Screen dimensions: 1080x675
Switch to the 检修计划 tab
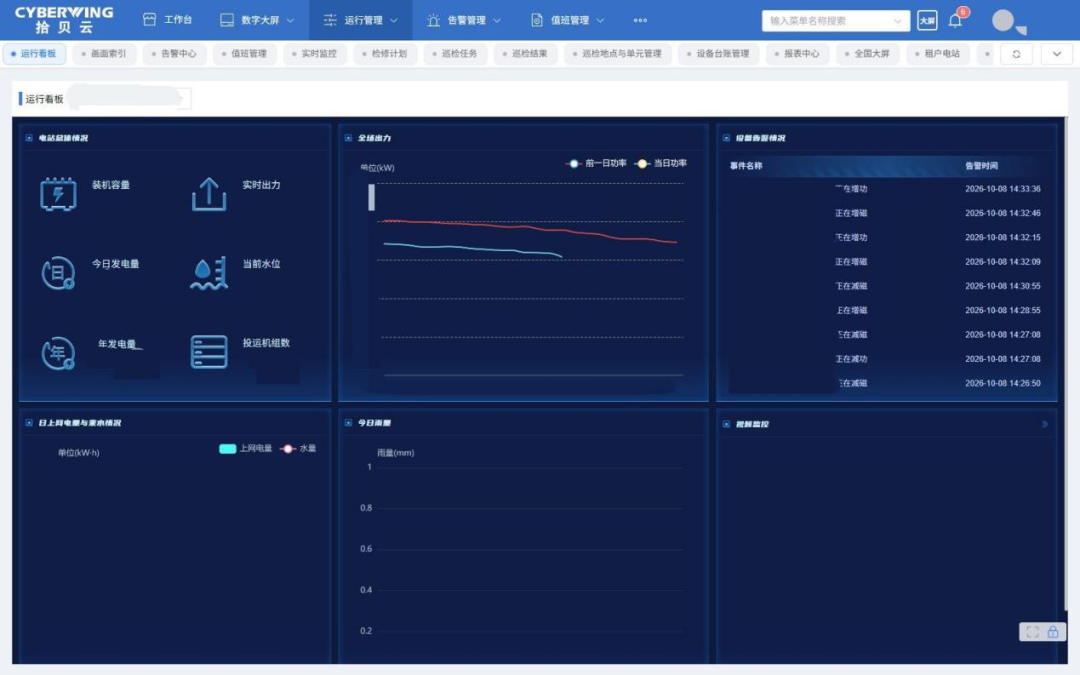[x=385, y=54]
